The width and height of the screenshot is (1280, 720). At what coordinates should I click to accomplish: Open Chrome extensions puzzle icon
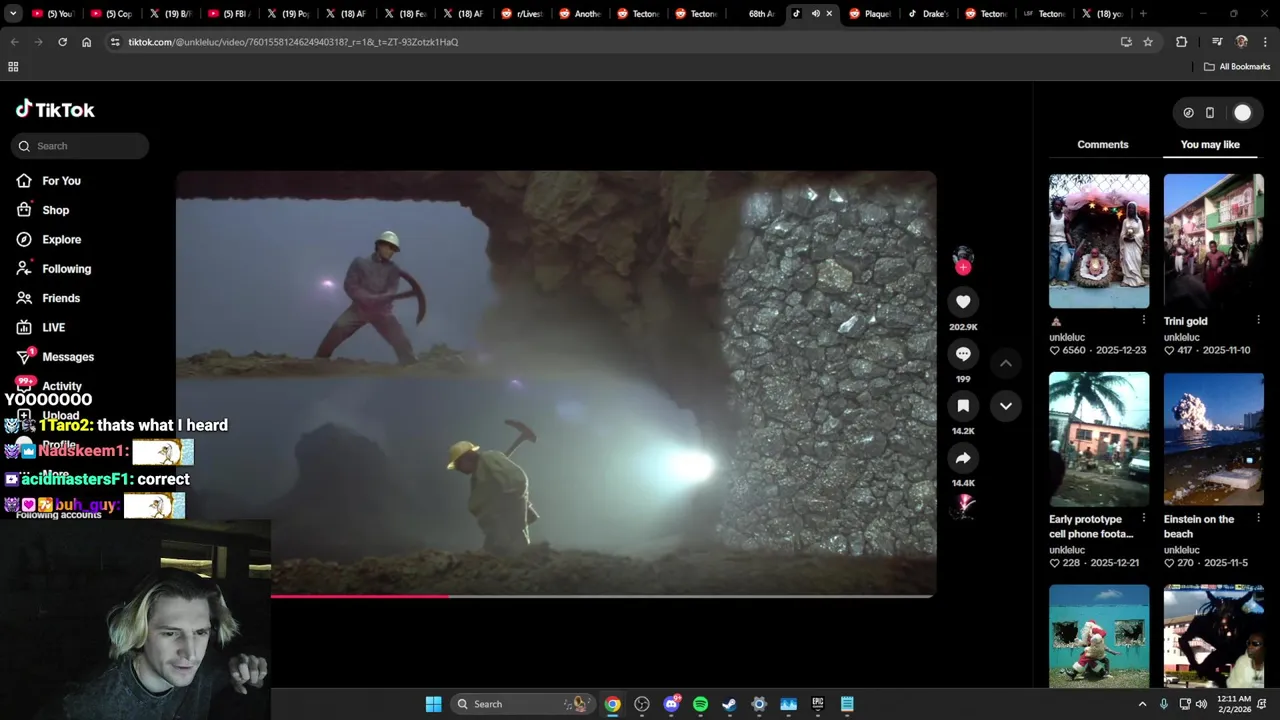pyautogui.click(x=1181, y=42)
